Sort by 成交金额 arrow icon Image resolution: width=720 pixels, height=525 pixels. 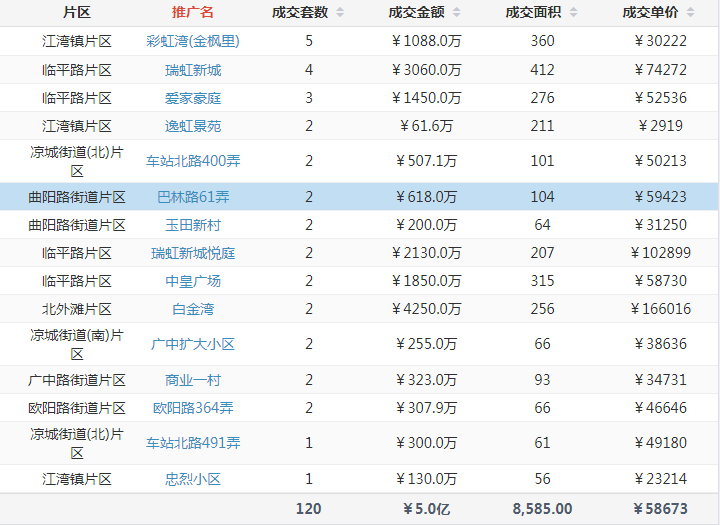456,12
